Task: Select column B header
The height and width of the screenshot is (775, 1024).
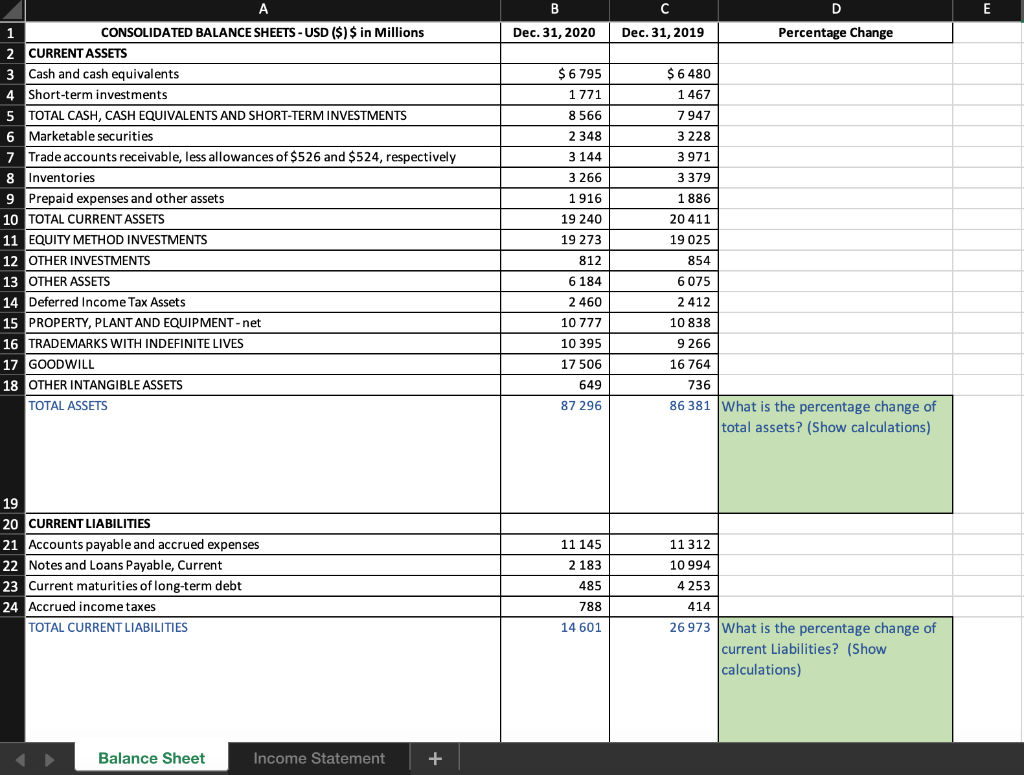Action: point(554,10)
